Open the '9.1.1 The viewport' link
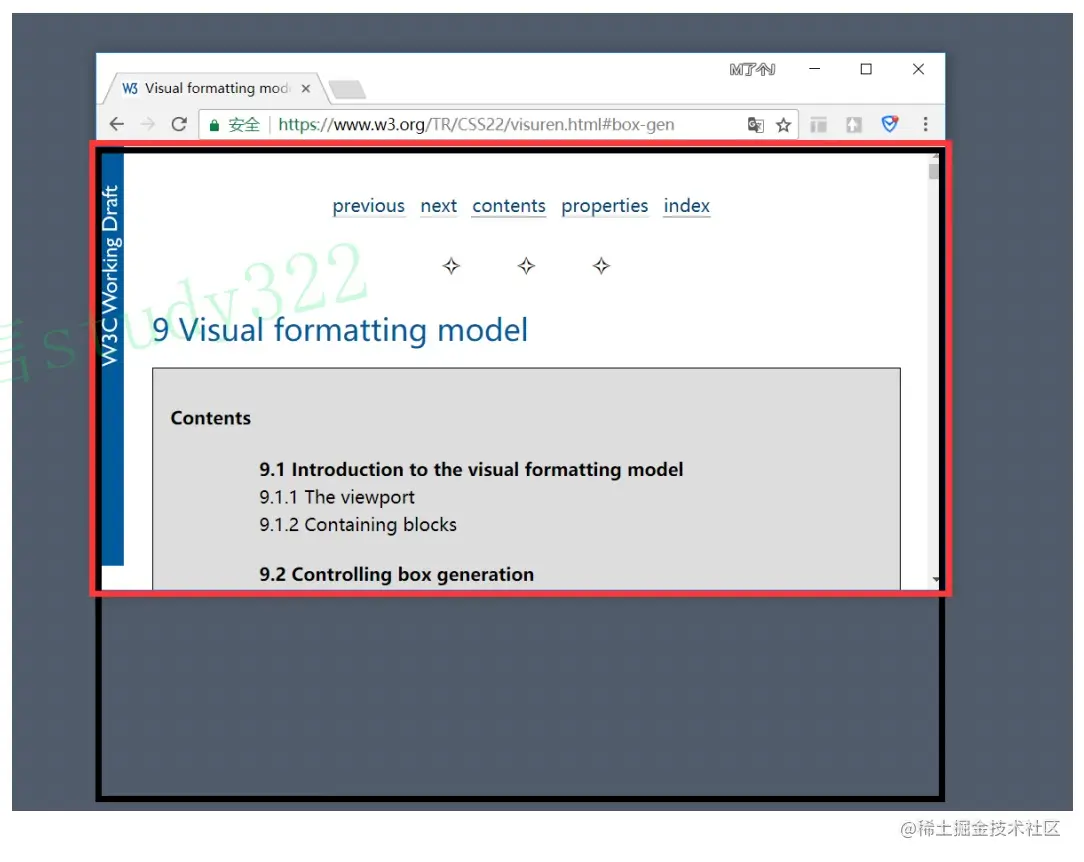1084x862 pixels. [337, 497]
